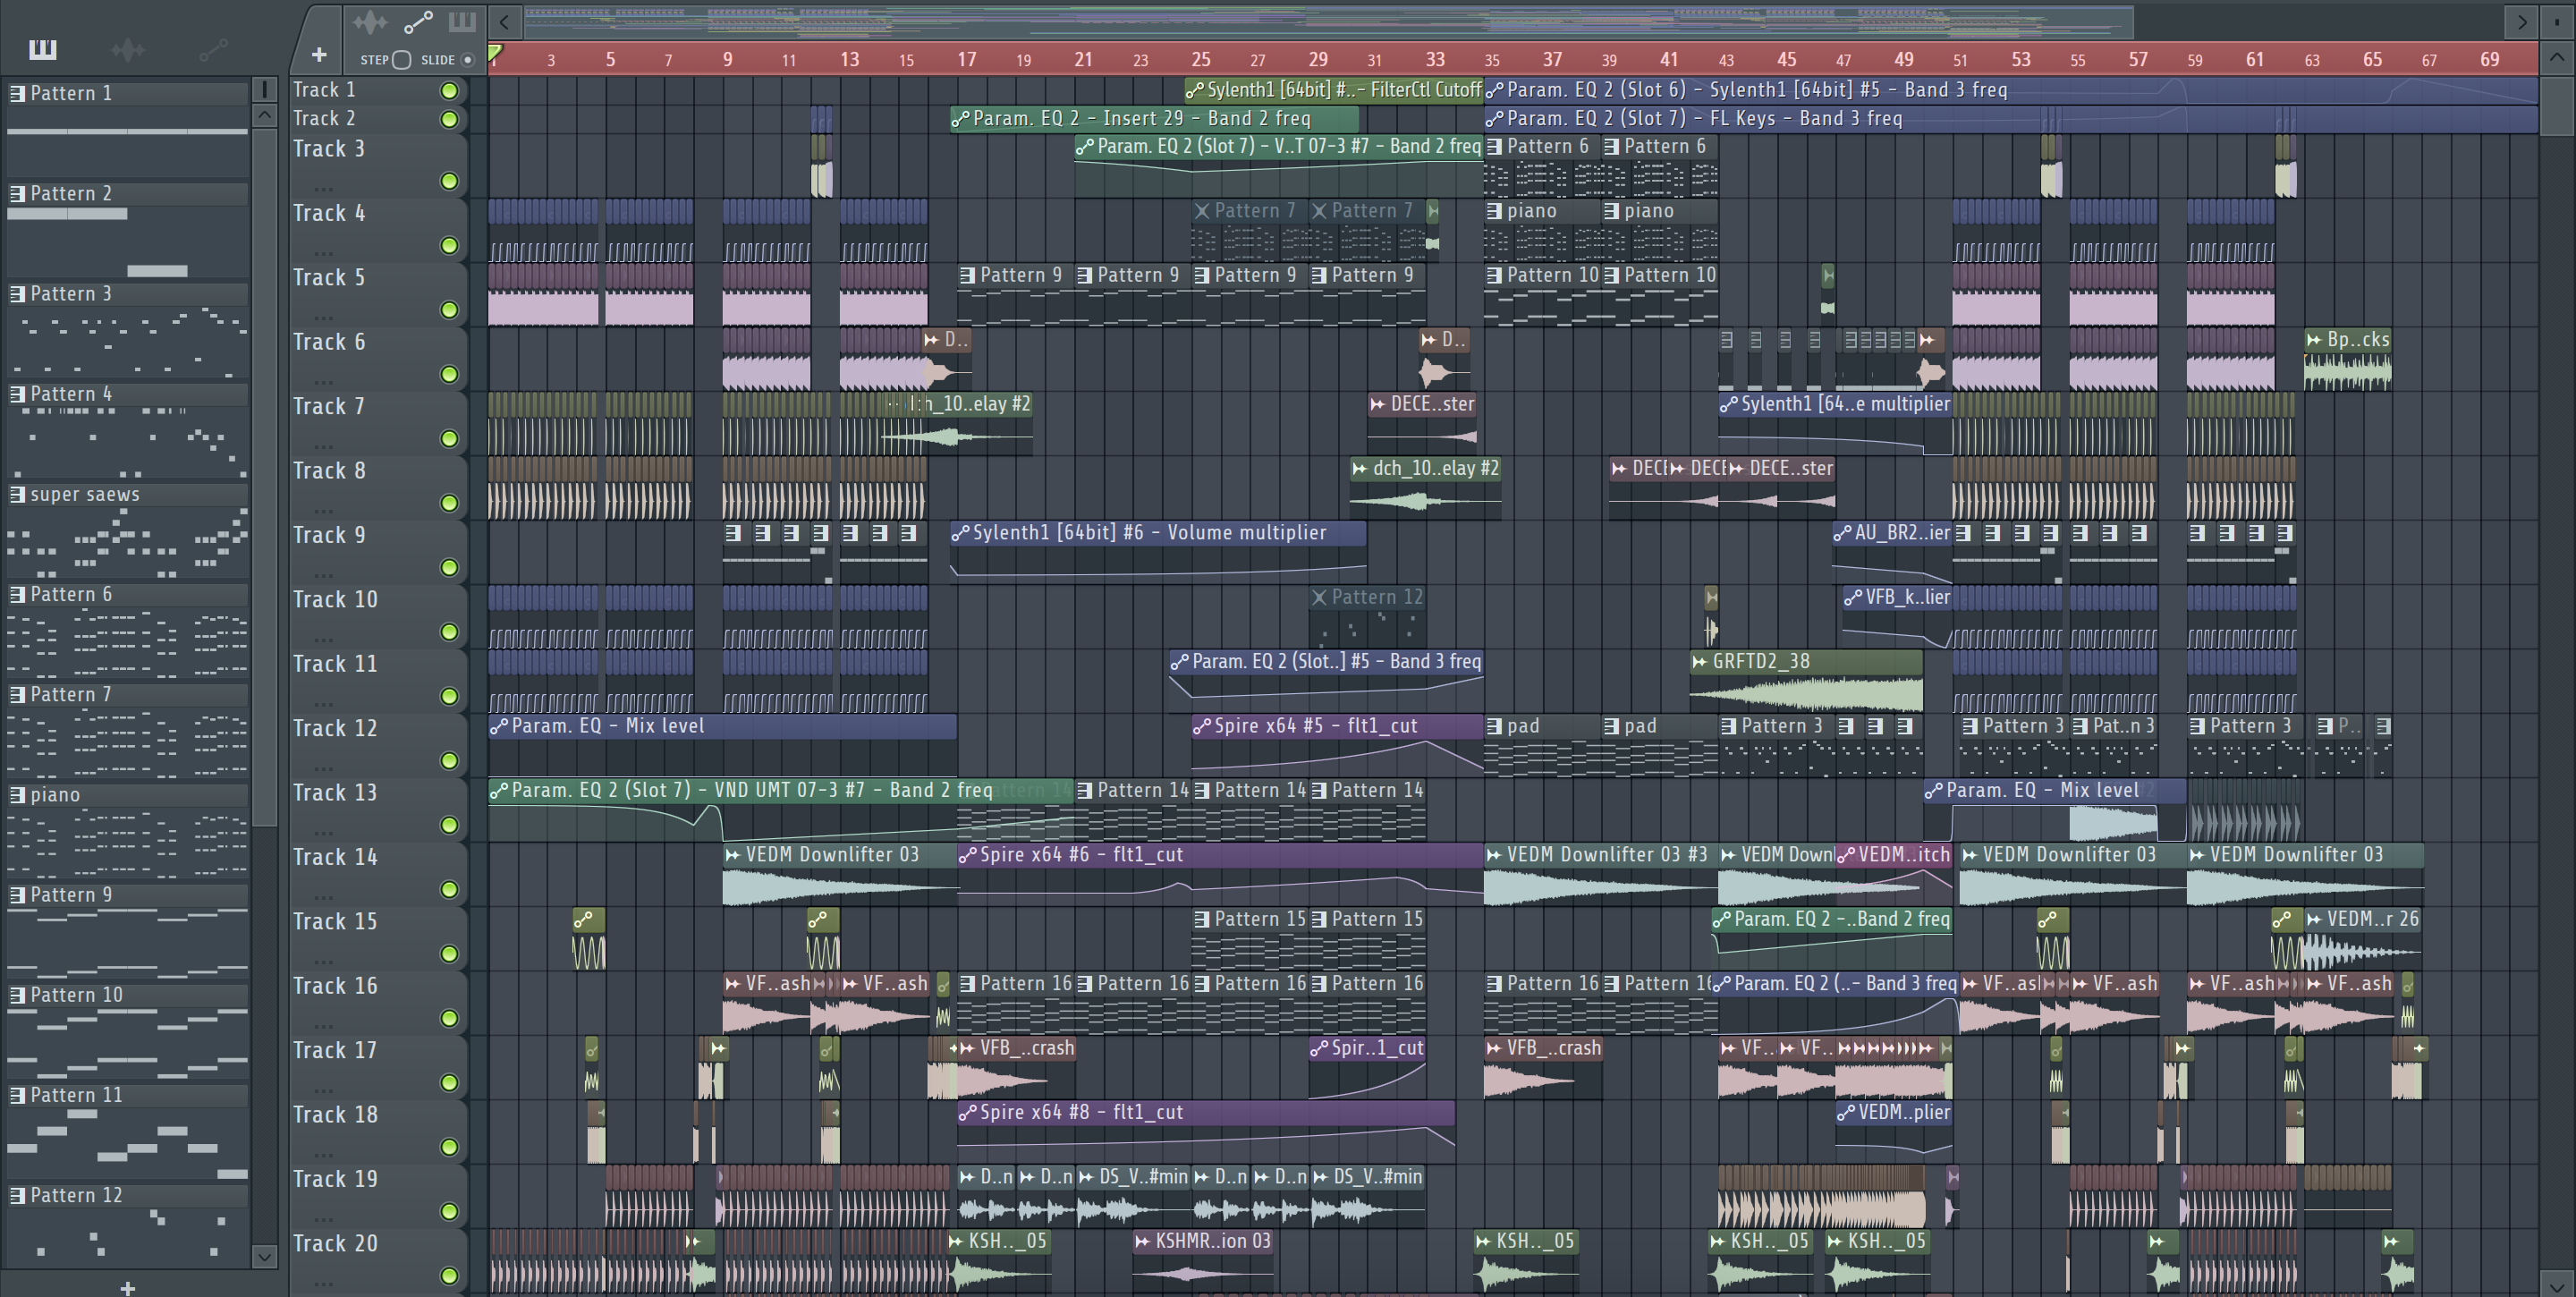
Task: Select the muted Pattern 12 clip on Track 10
Action: pyautogui.click(x=1367, y=616)
